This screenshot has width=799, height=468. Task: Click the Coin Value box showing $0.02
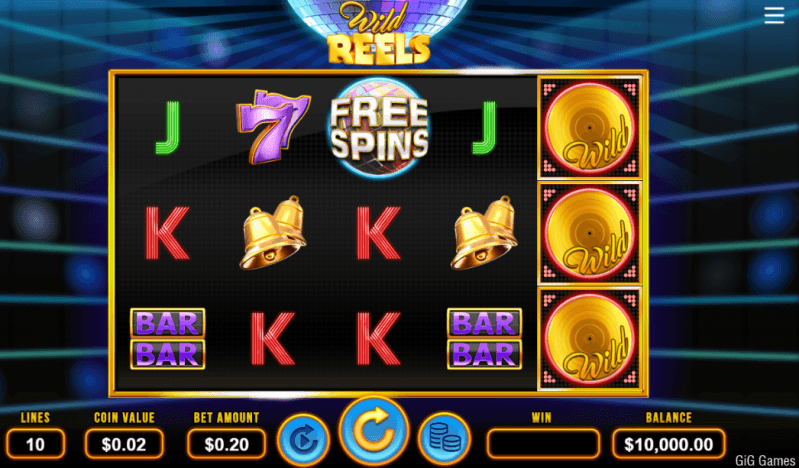pos(124,444)
